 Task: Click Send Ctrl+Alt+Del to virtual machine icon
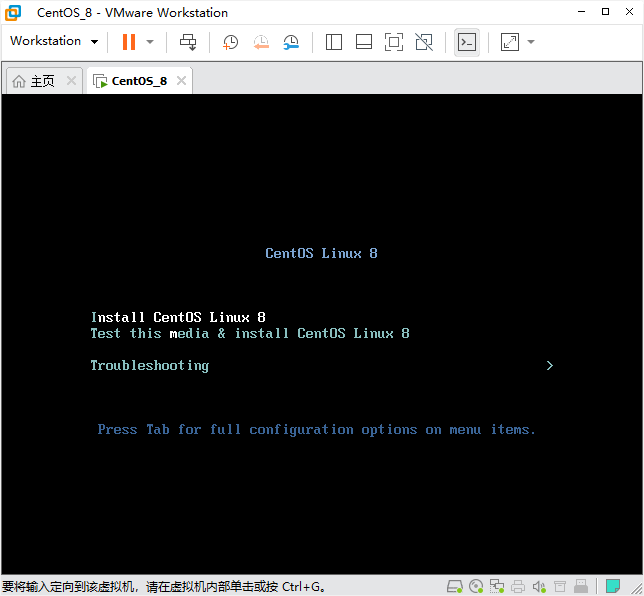pos(188,42)
